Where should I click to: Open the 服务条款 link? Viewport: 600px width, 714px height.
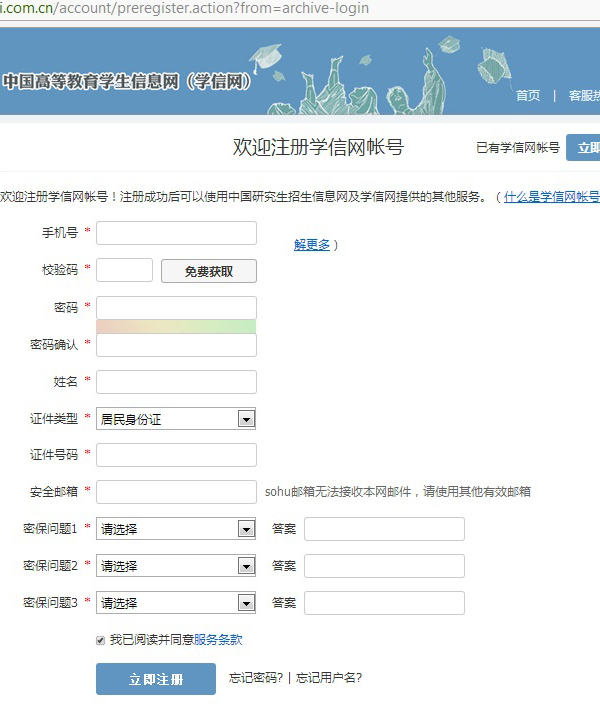[x=218, y=640]
